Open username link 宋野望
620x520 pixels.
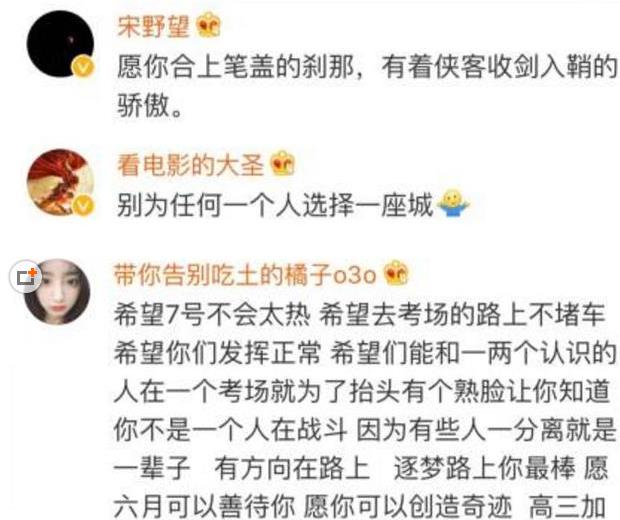(x=153, y=26)
